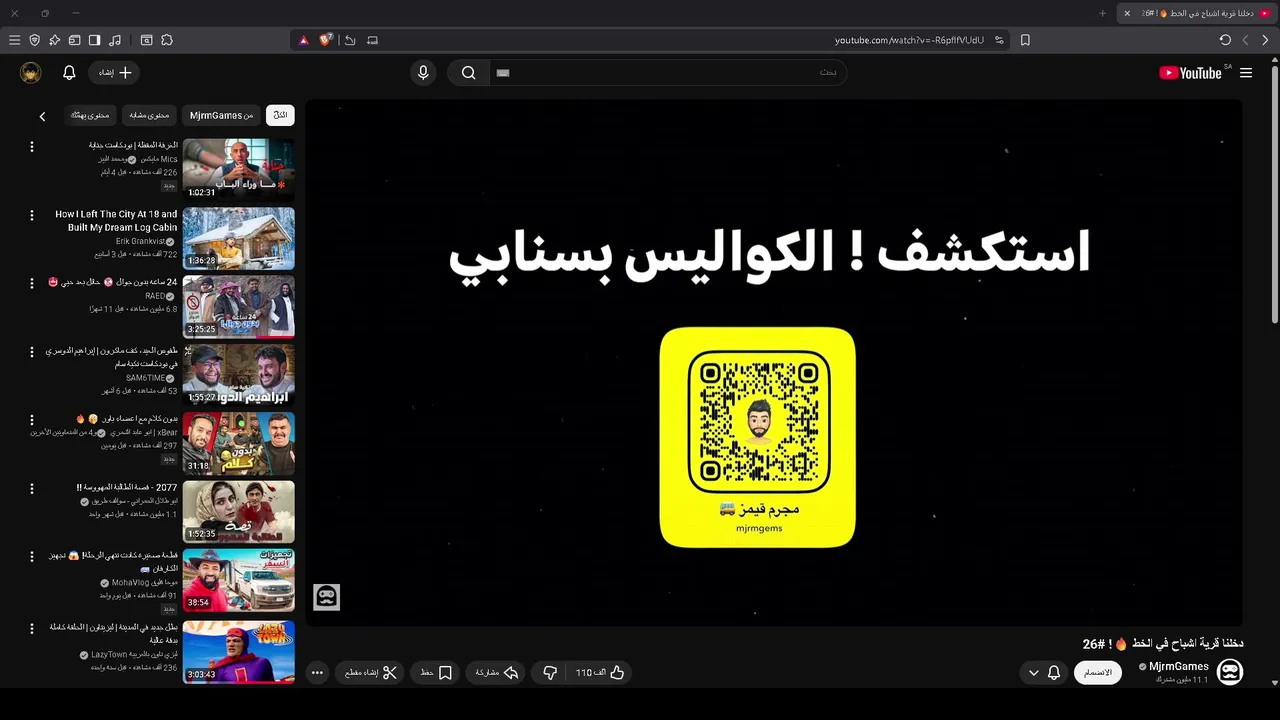
Task: Select the All (الكل) chip
Action: tap(280, 115)
